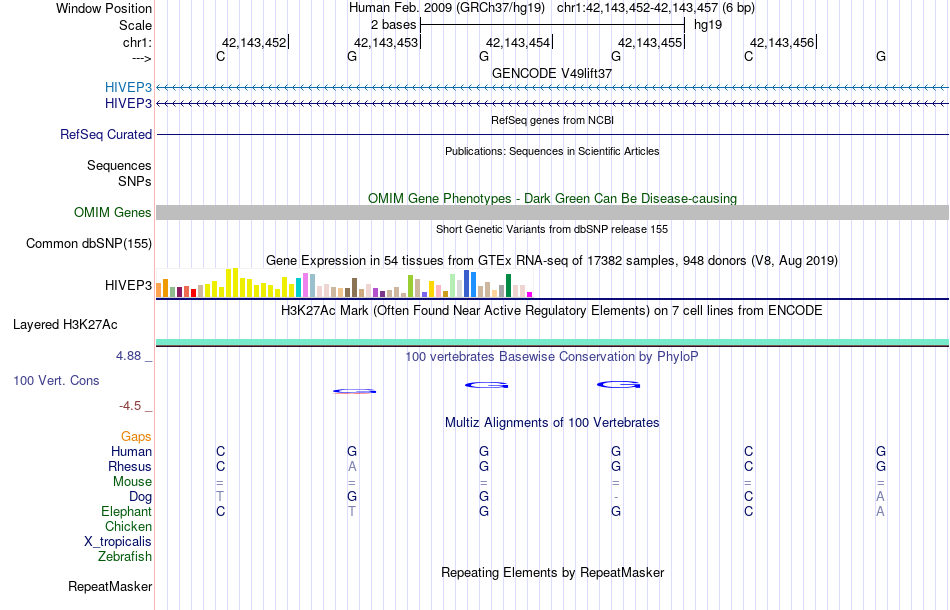
Task: Select the Elephant species row label
Action: 126,511
